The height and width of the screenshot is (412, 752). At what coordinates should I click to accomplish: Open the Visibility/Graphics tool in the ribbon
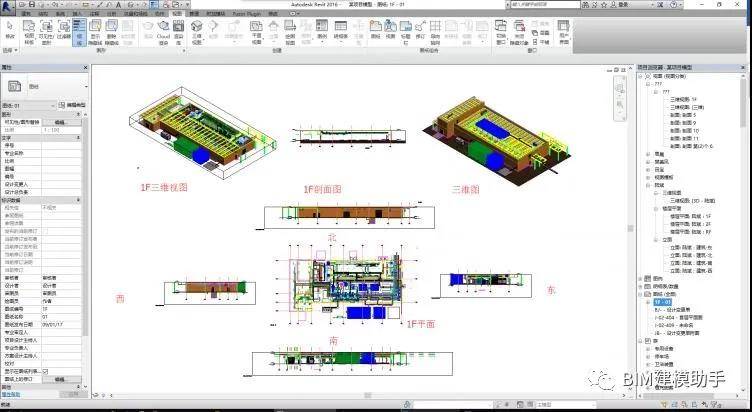point(46,32)
